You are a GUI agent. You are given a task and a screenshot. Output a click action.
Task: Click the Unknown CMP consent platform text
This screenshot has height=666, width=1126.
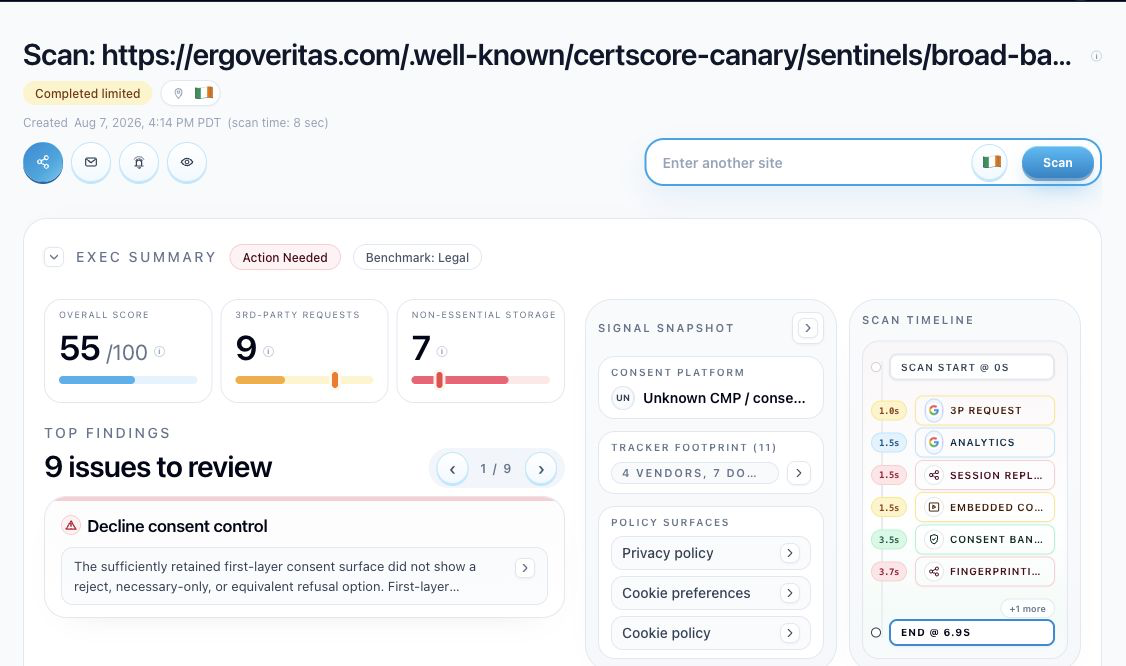point(724,398)
